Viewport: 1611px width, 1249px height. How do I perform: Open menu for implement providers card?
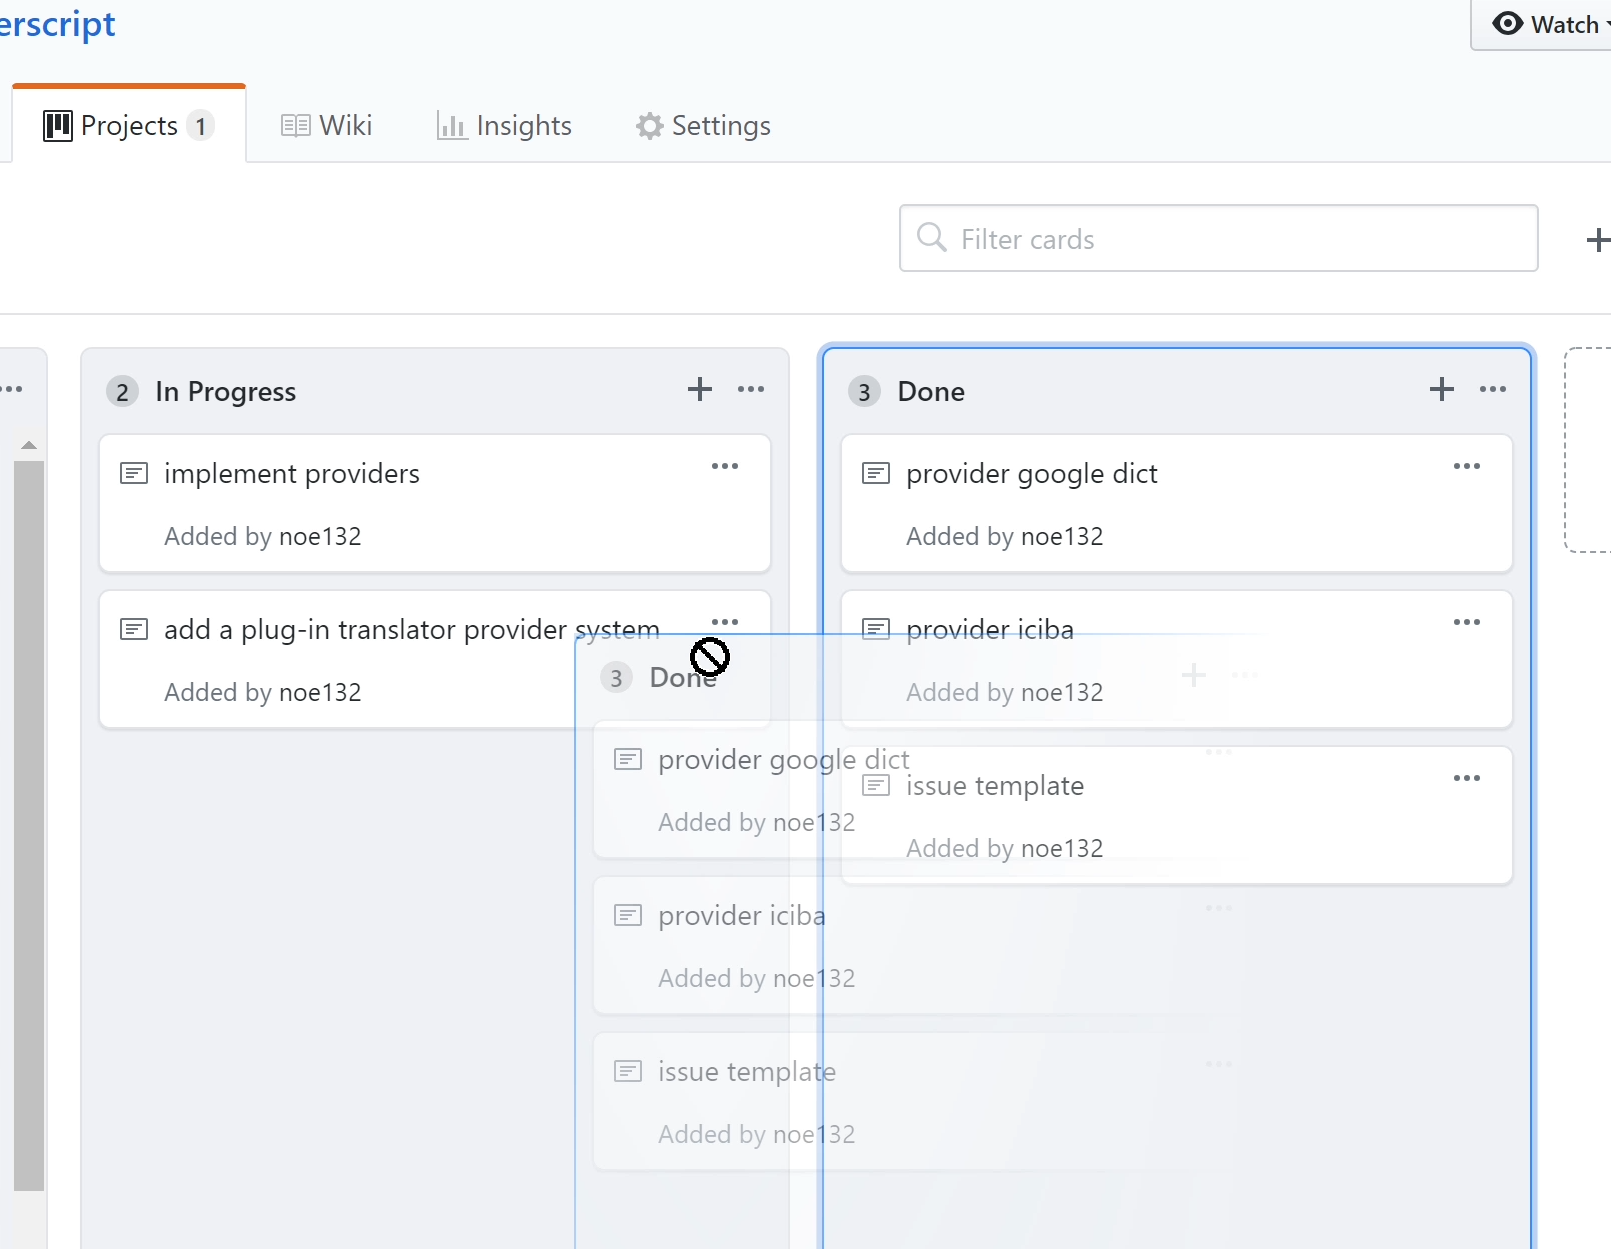point(725,466)
